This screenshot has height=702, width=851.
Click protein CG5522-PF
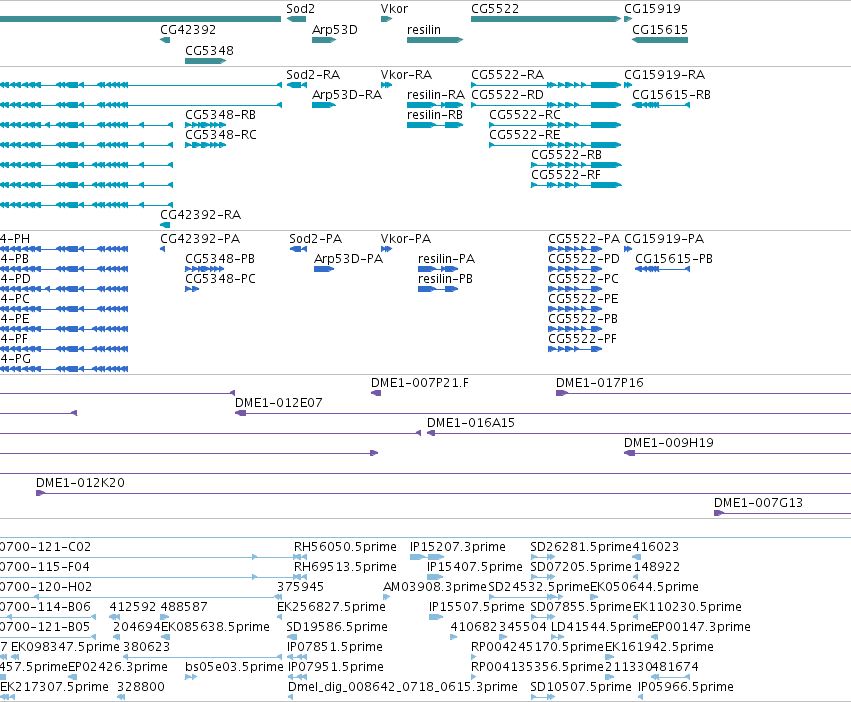(582, 339)
